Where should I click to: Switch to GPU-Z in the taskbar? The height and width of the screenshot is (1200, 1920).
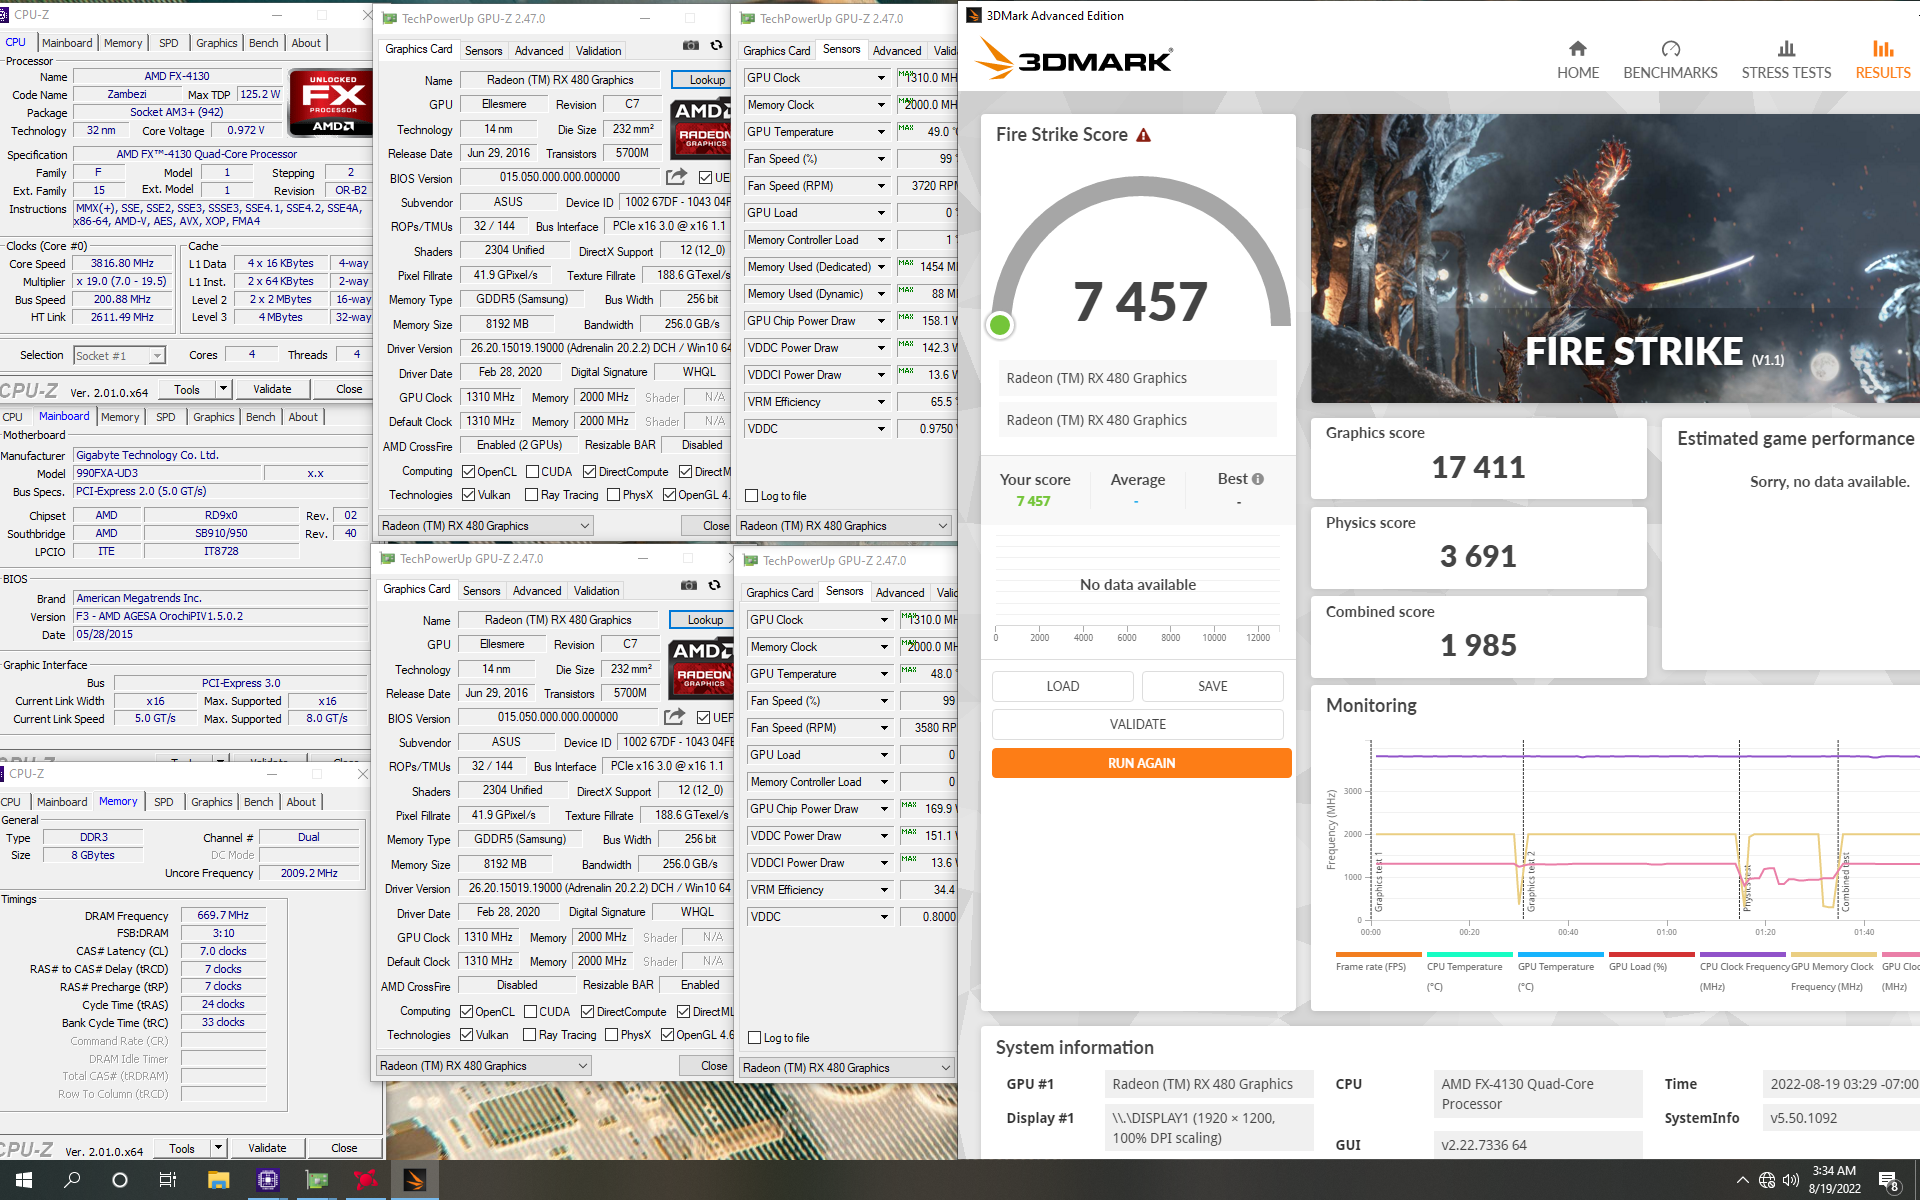(x=316, y=1180)
